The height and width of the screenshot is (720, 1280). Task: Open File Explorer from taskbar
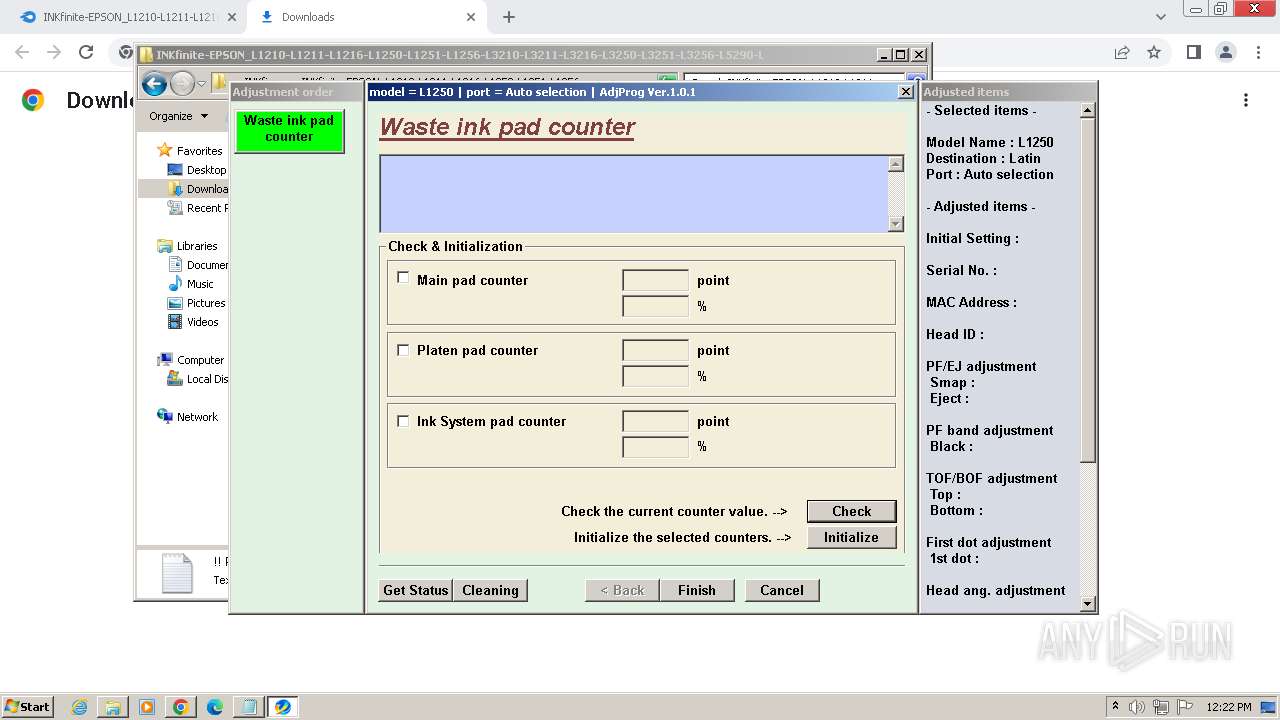point(113,707)
